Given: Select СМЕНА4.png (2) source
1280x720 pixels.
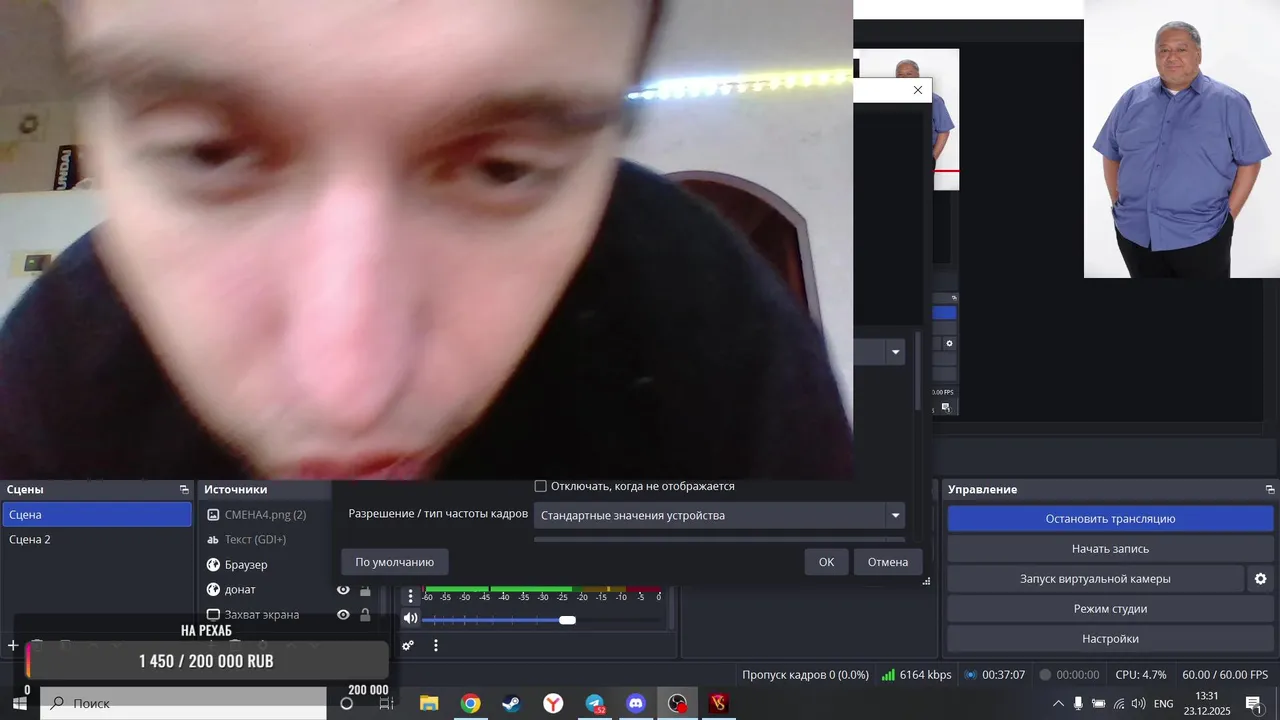Looking at the screenshot, I should [266, 515].
